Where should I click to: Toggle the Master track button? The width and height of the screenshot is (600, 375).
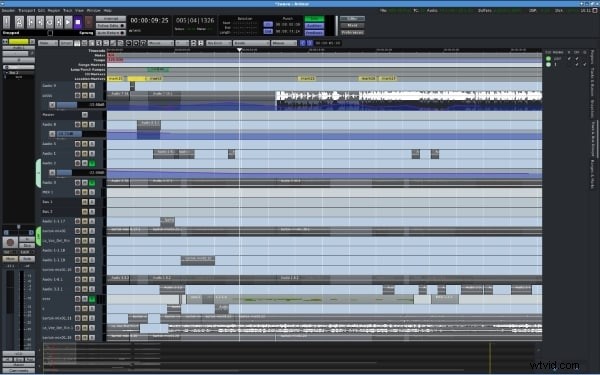click(x=85, y=115)
